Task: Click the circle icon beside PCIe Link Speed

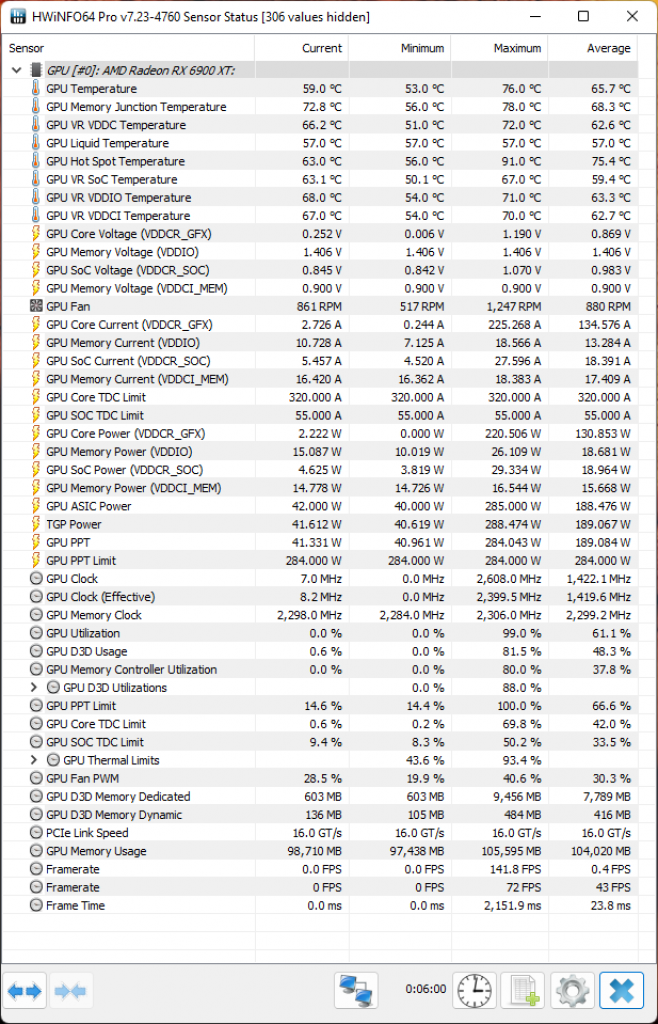Action: [x=36, y=833]
